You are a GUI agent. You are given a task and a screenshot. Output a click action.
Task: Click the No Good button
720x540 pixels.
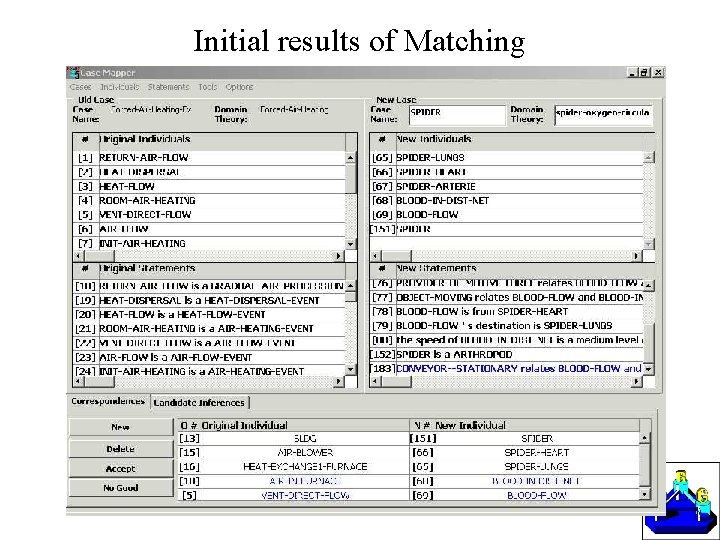(120, 488)
